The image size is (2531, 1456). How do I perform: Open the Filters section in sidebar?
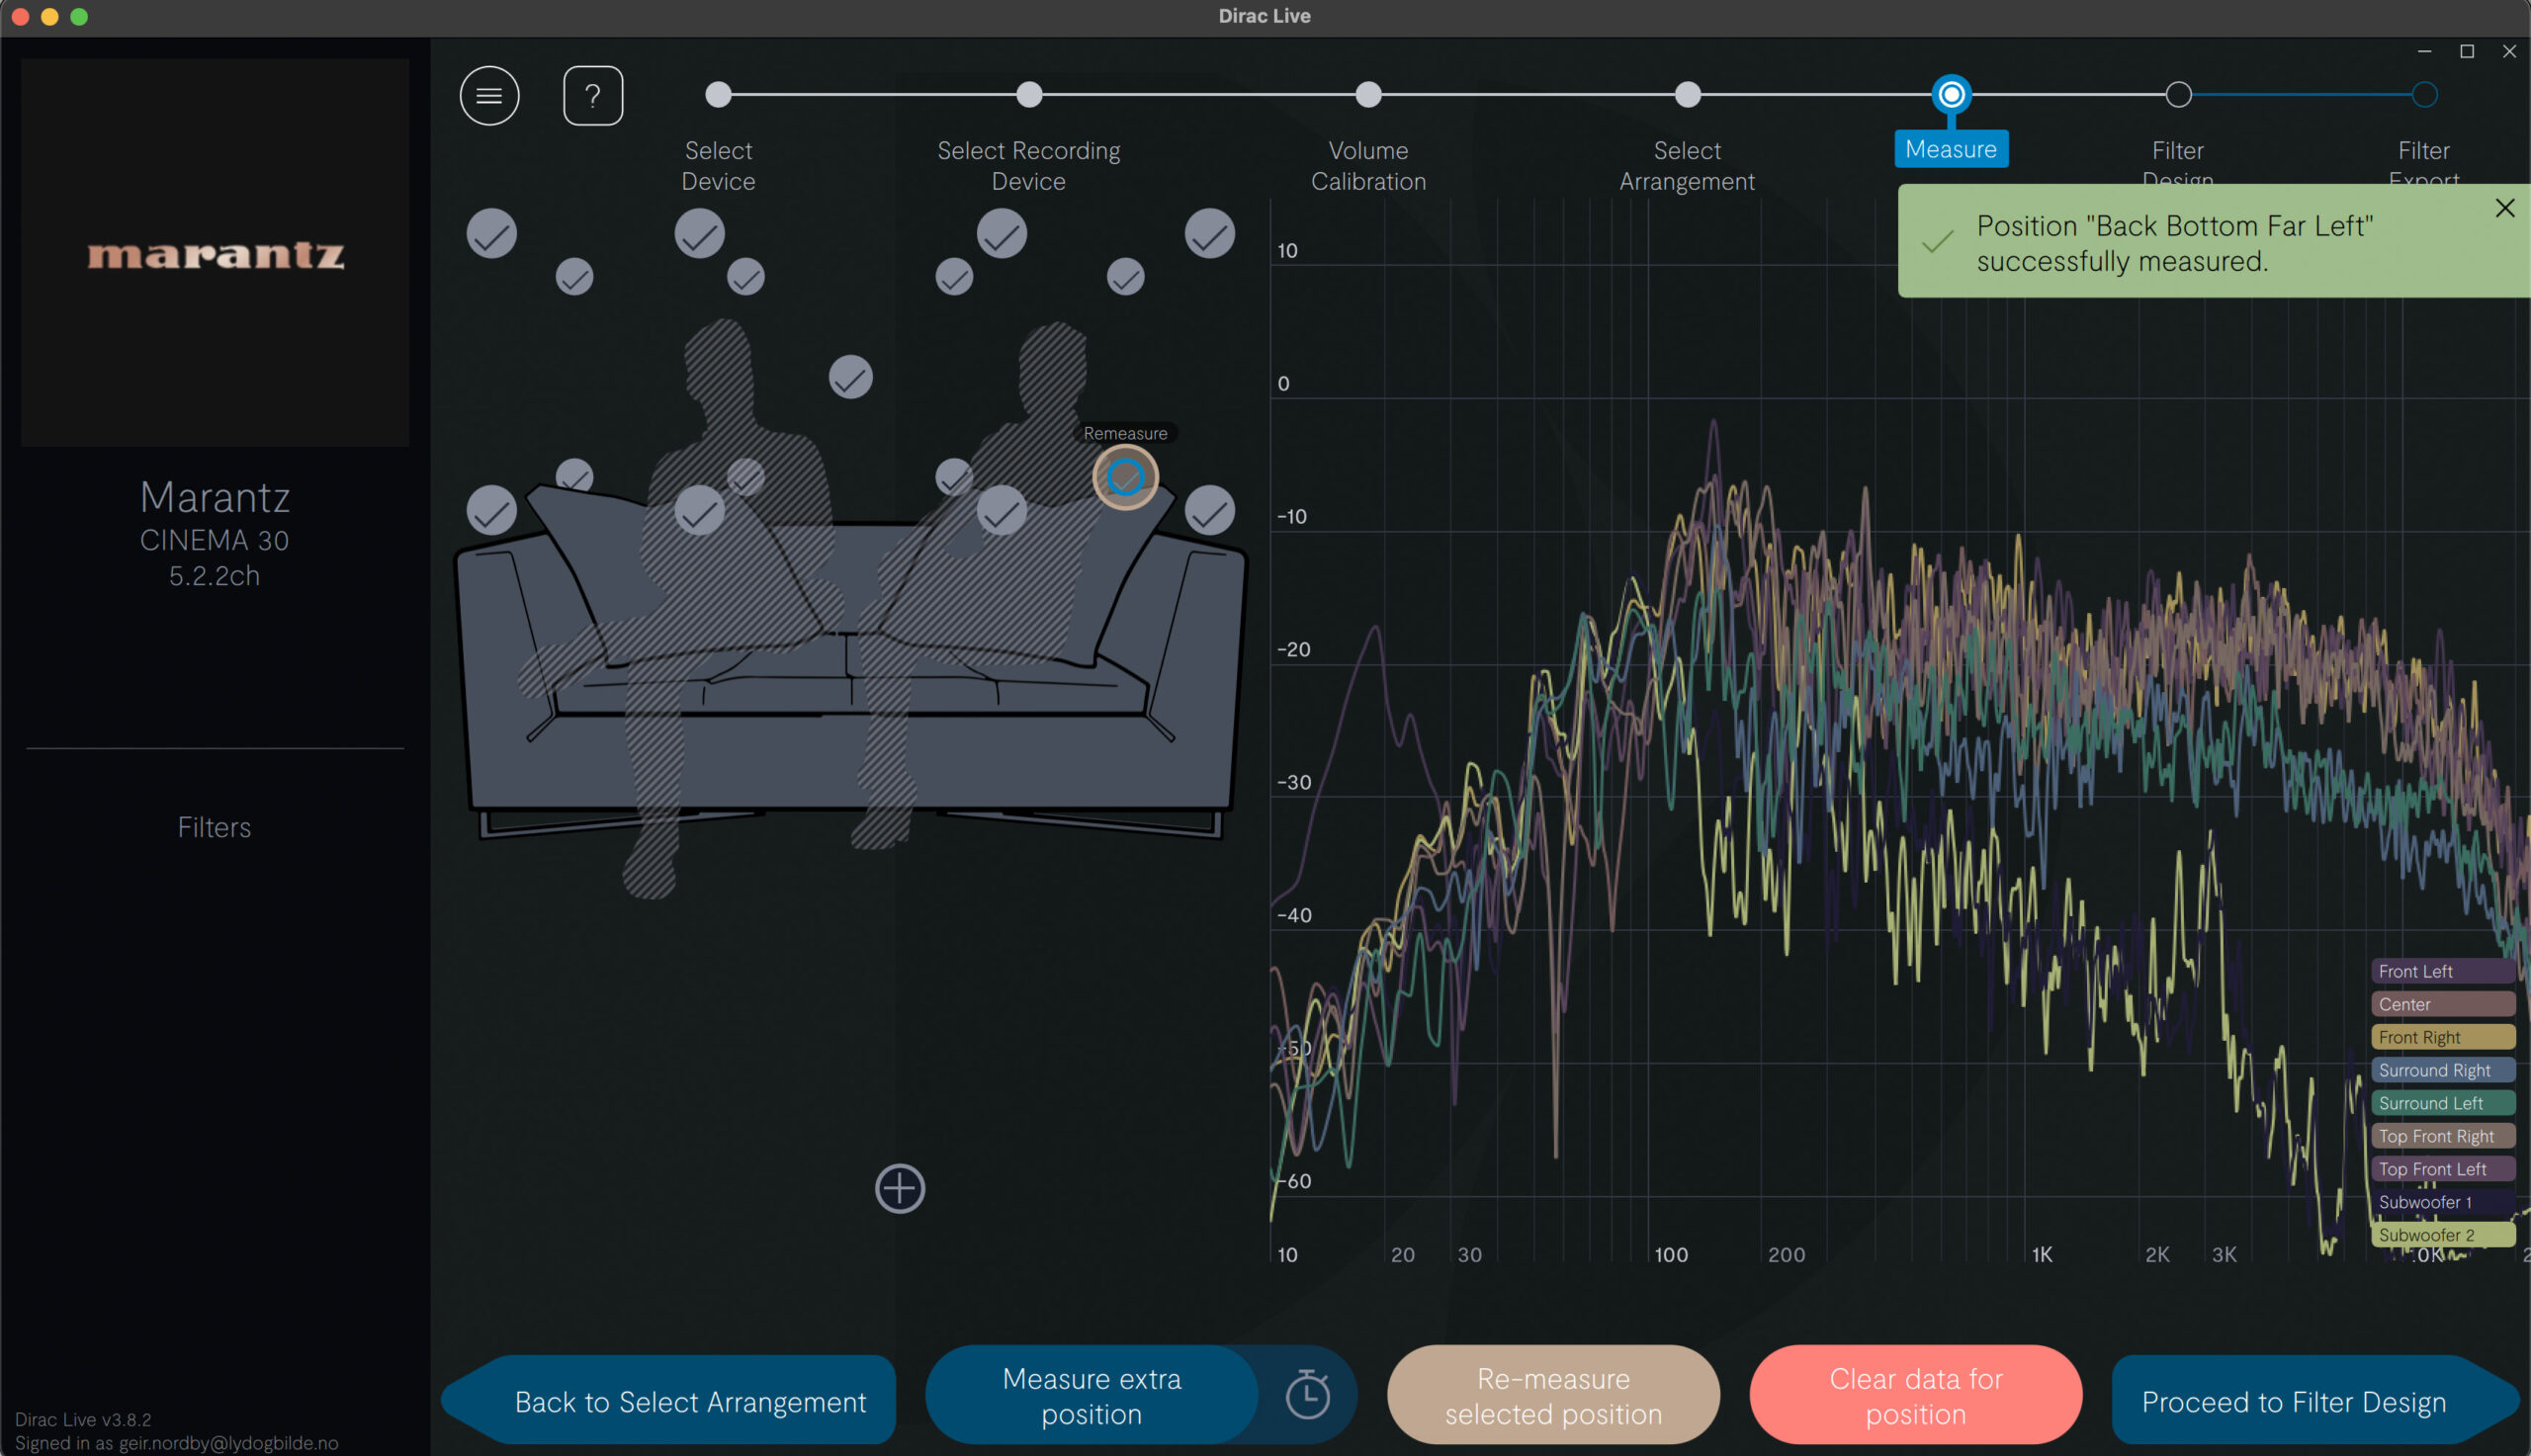point(214,827)
